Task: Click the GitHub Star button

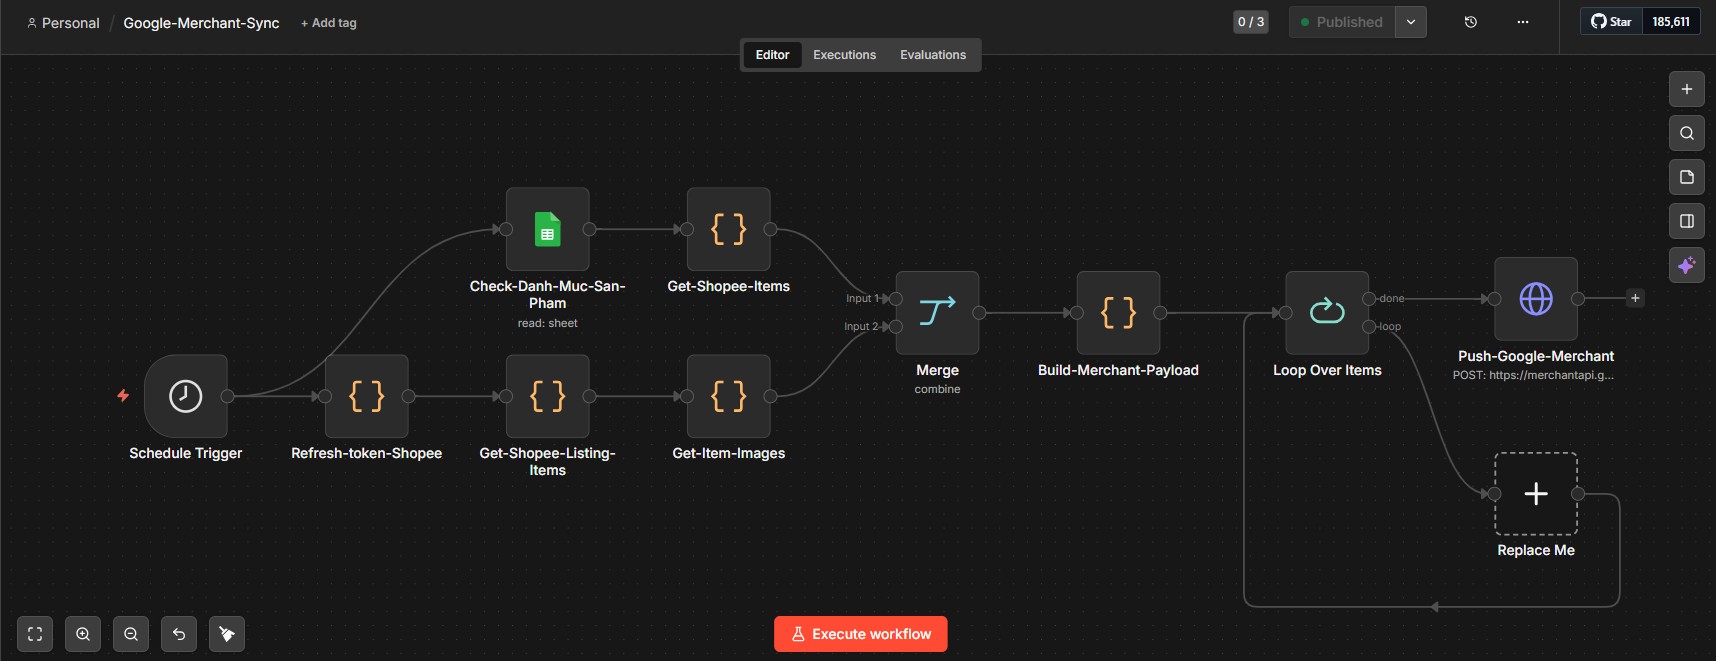Action: pyautogui.click(x=1612, y=21)
